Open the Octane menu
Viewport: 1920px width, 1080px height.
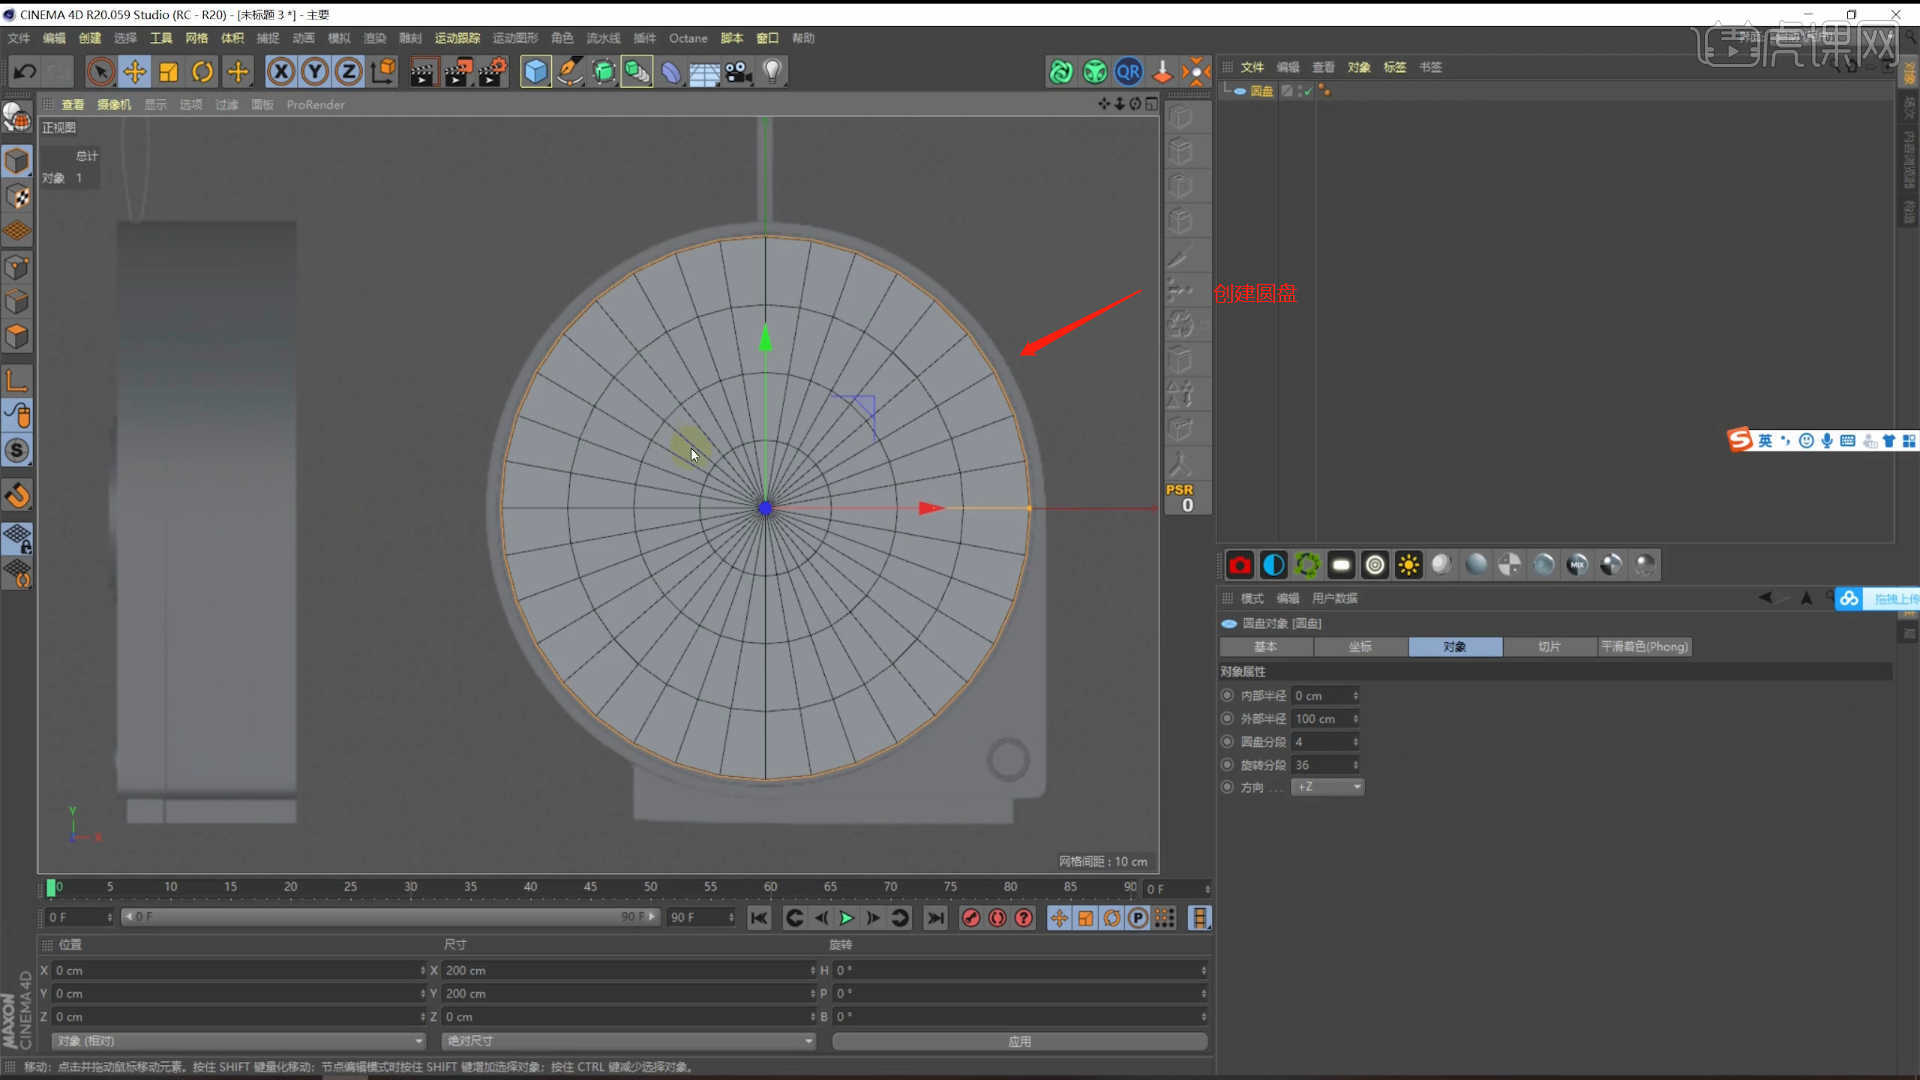click(x=688, y=38)
